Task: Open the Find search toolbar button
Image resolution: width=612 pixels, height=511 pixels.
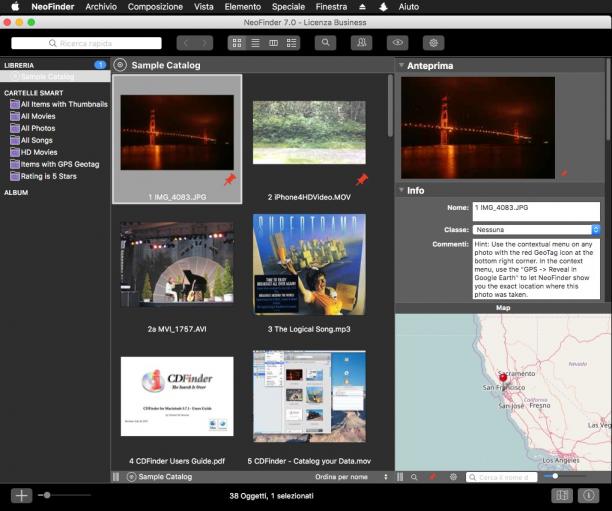Action: tap(326, 43)
